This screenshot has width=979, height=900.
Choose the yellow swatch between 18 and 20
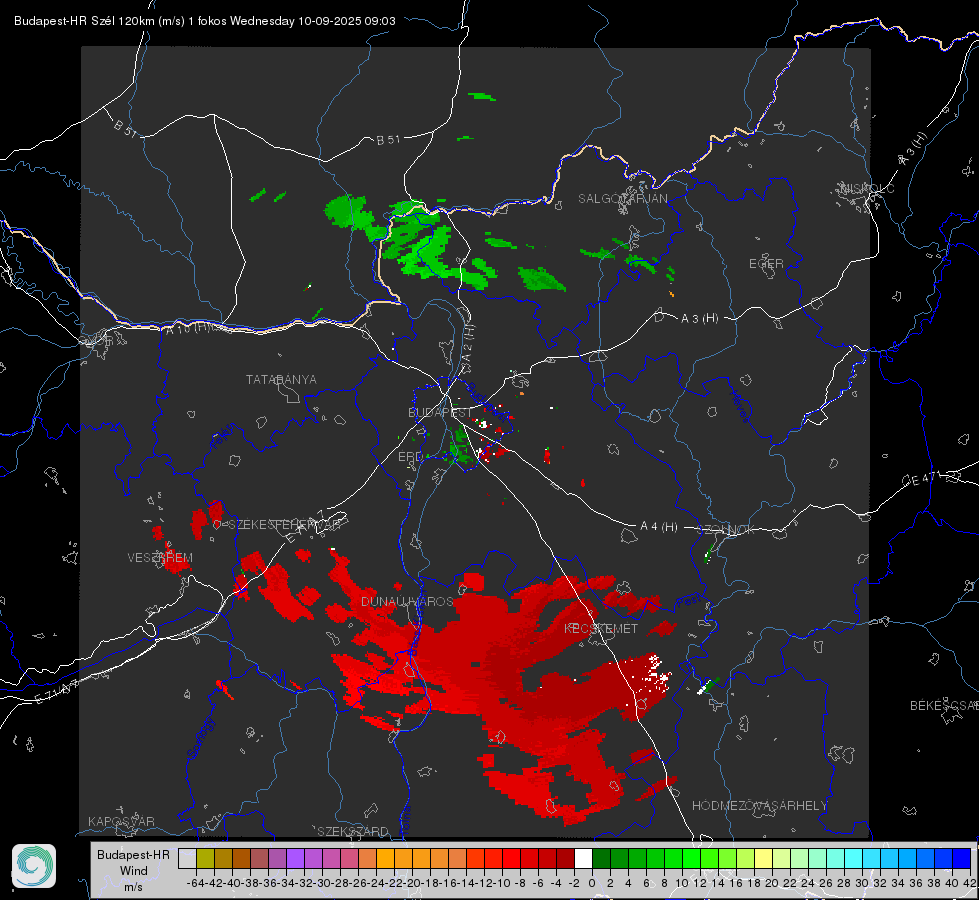(x=764, y=858)
